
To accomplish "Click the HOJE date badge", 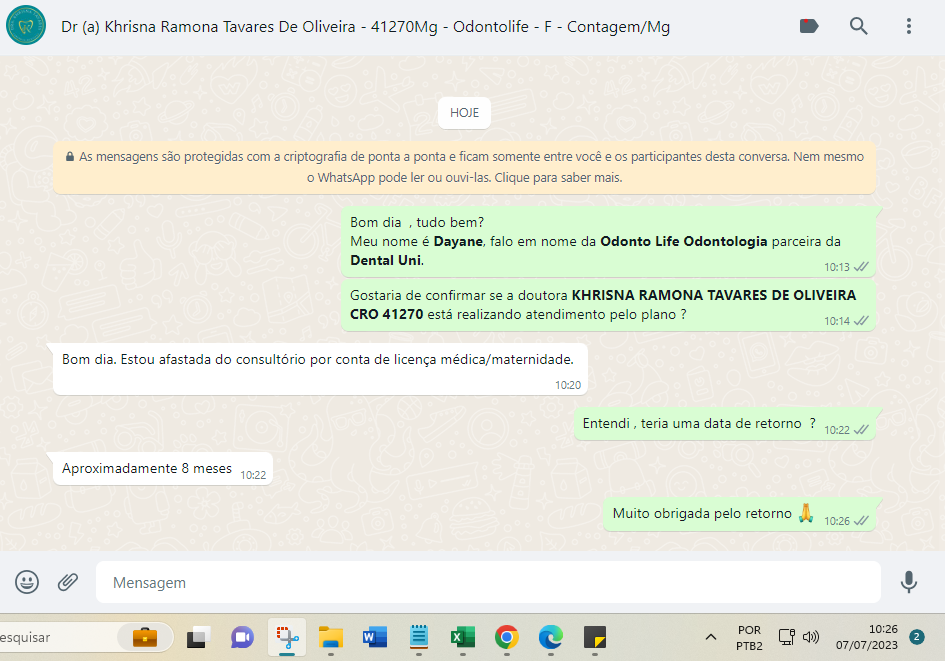I will [x=464, y=113].
